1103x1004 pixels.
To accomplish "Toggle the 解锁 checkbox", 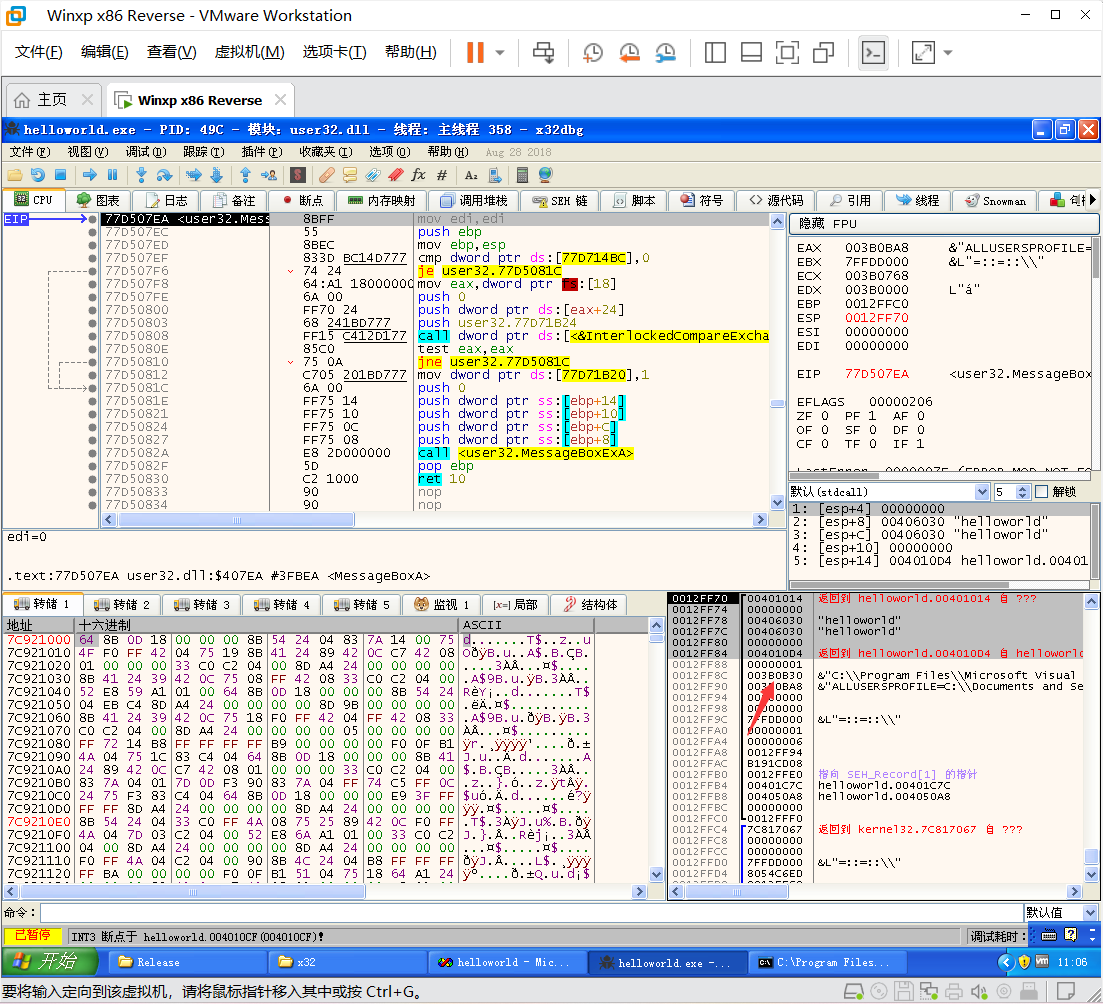I will (1042, 492).
